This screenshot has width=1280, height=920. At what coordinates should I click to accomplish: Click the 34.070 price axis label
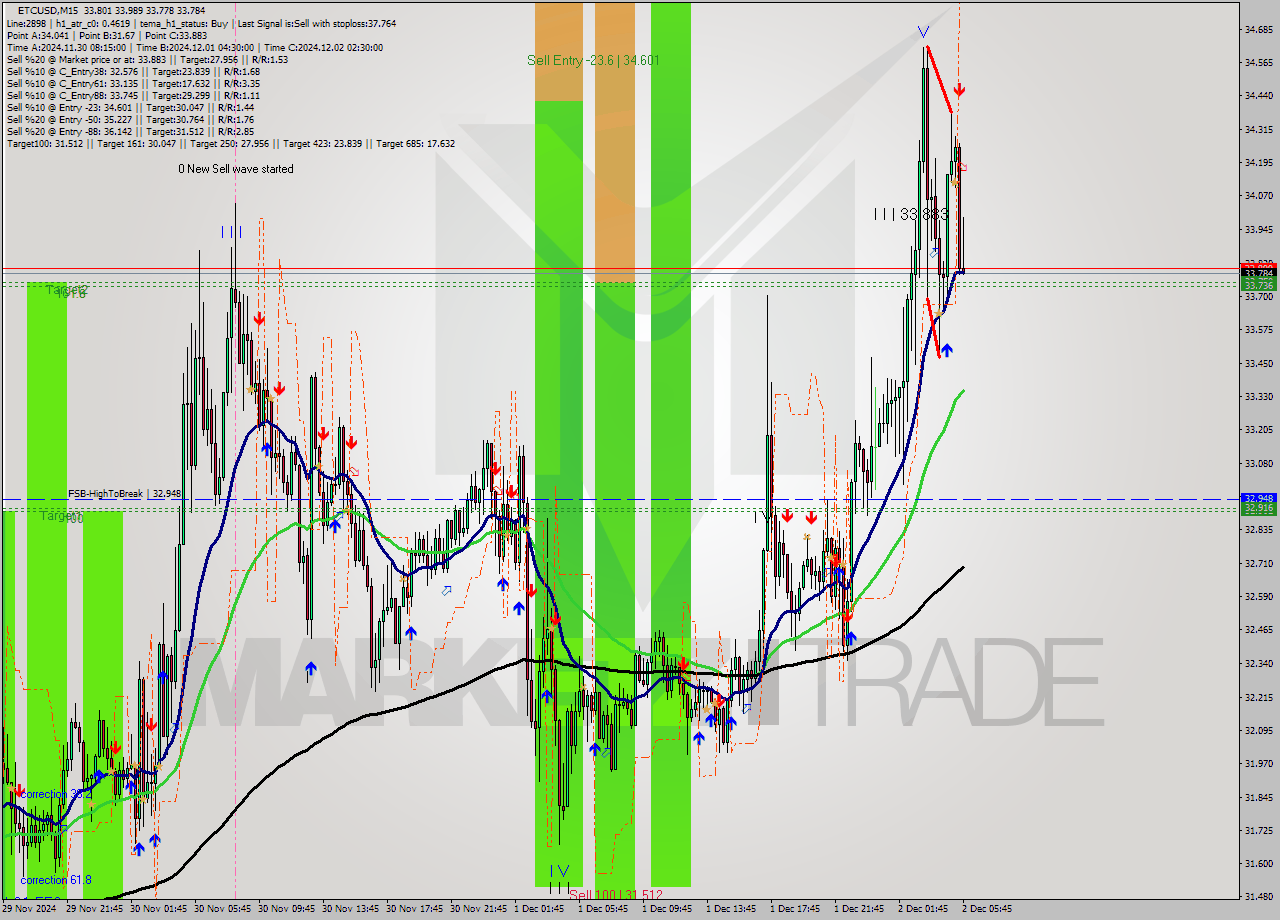pos(1260,195)
